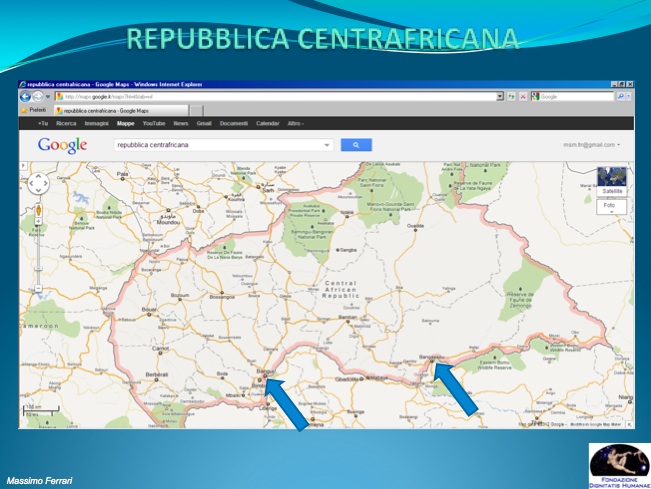Click the browser refresh icon
The height and width of the screenshot is (489, 651).
(x=511, y=96)
